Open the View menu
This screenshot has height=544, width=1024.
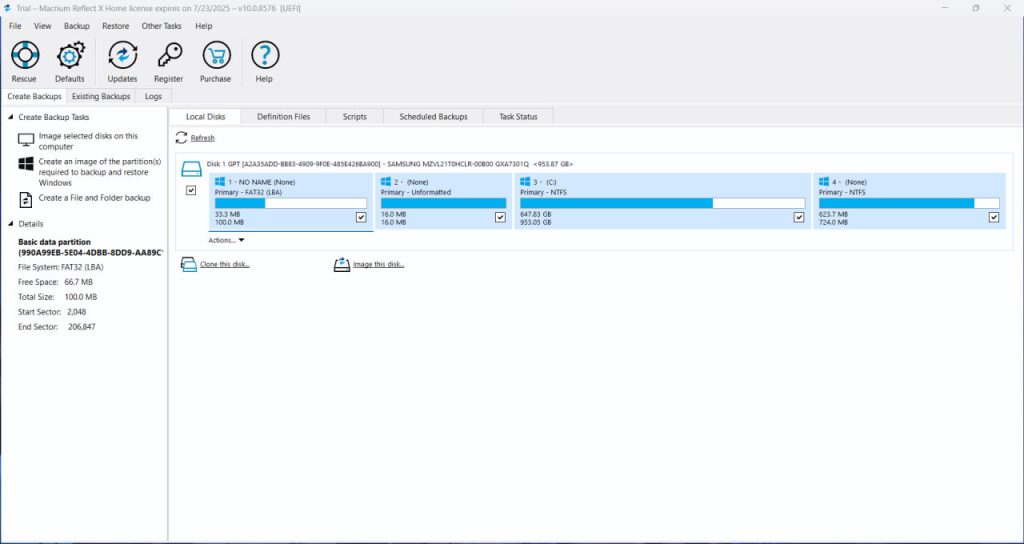pyautogui.click(x=42, y=26)
